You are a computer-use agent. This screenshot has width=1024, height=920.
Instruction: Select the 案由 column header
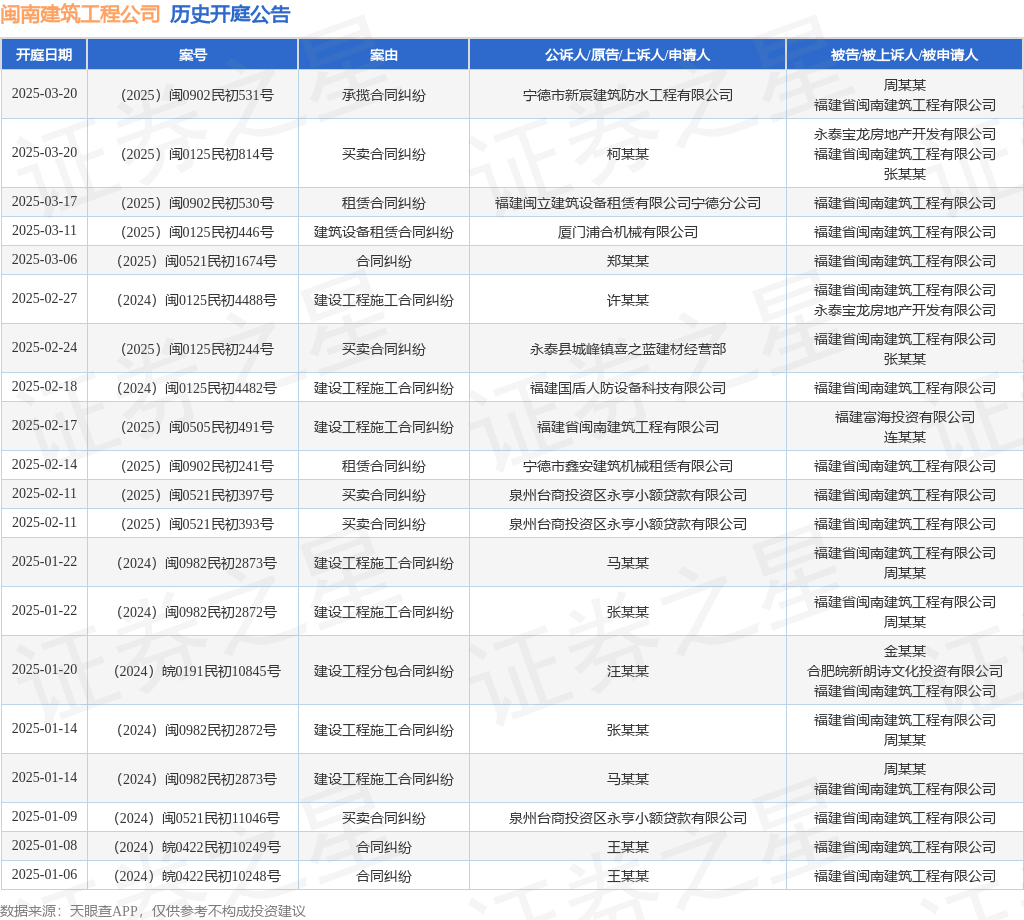click(x=383, y=55)
